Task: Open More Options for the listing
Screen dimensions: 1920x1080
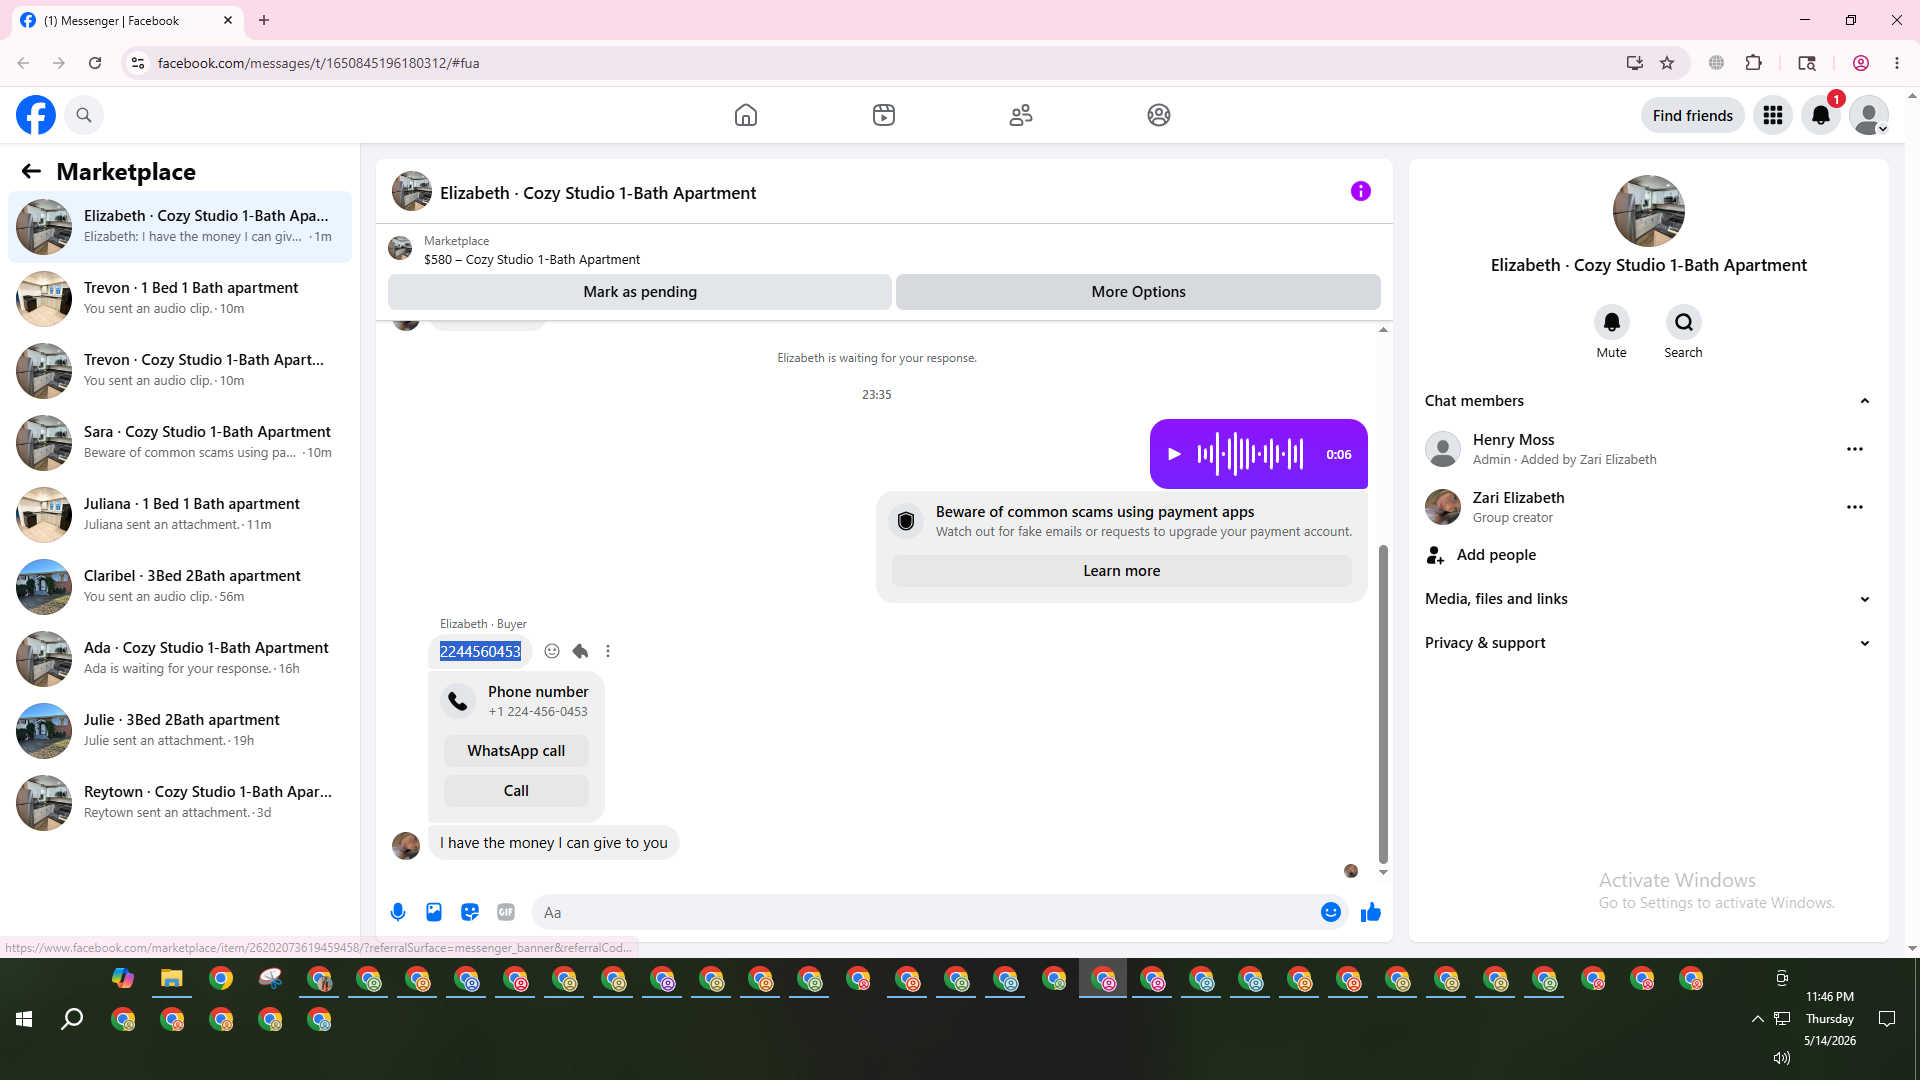Action: pos(1138,292)
